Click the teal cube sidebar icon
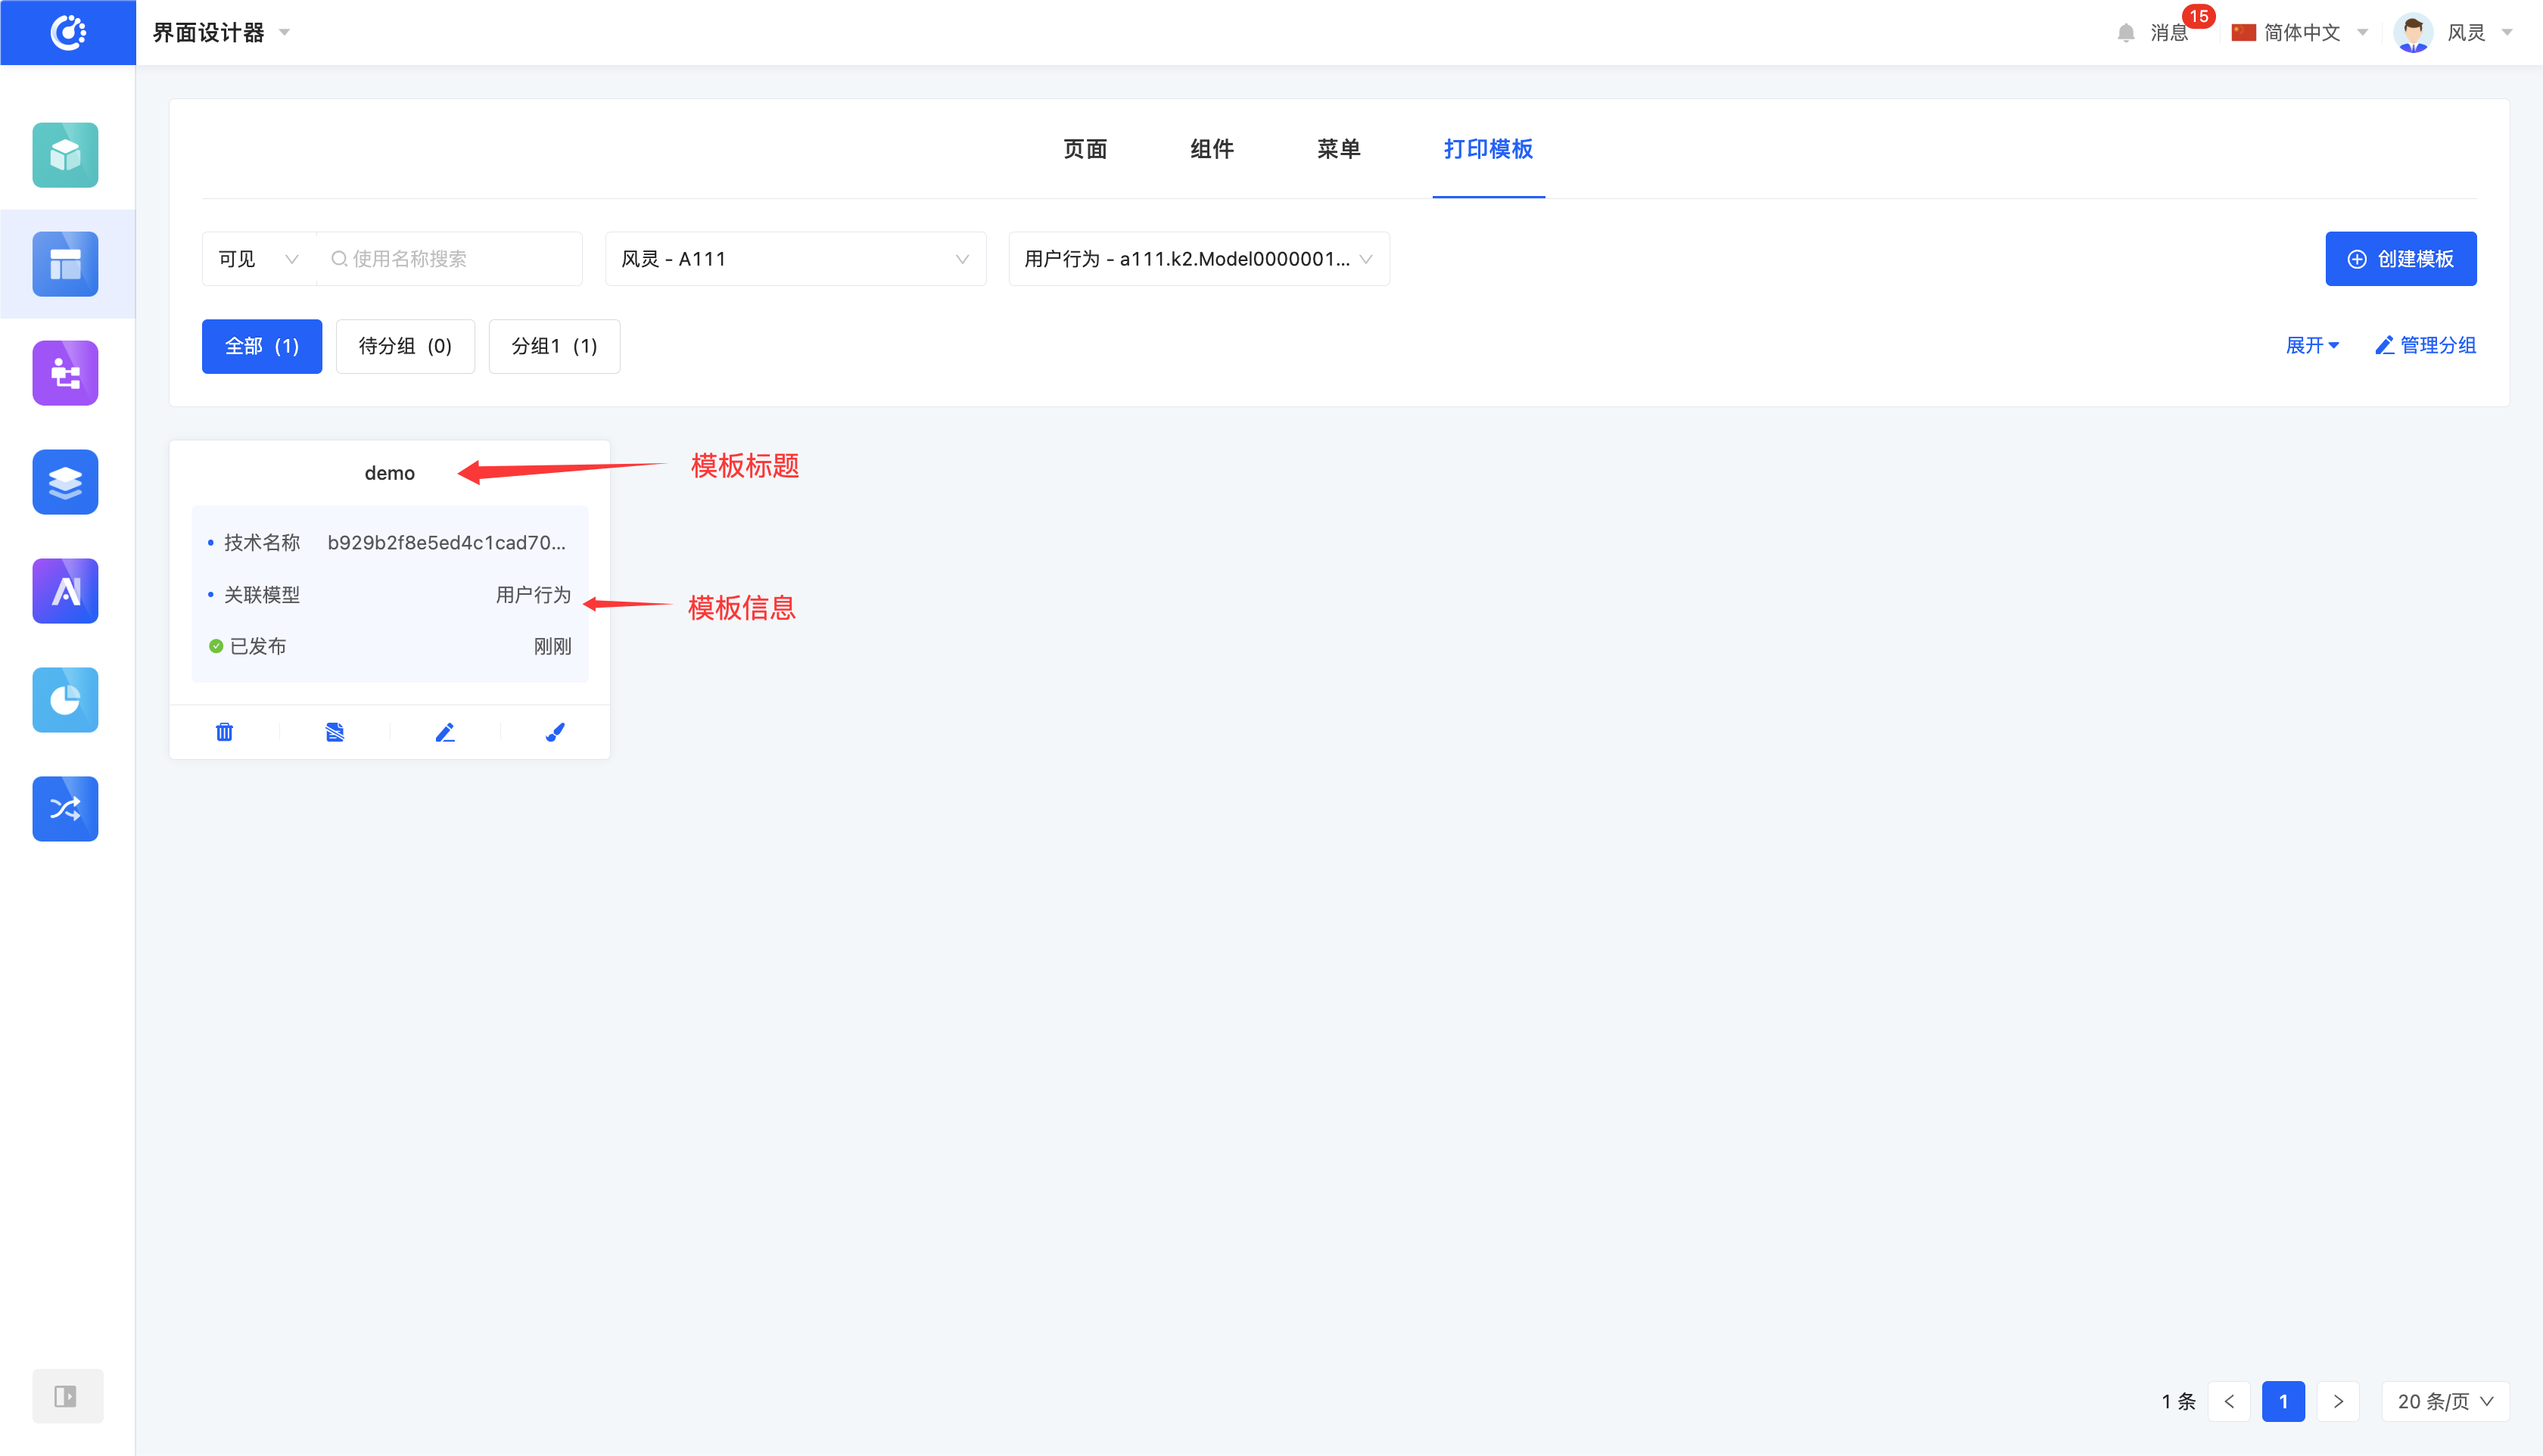 [65, 155]
